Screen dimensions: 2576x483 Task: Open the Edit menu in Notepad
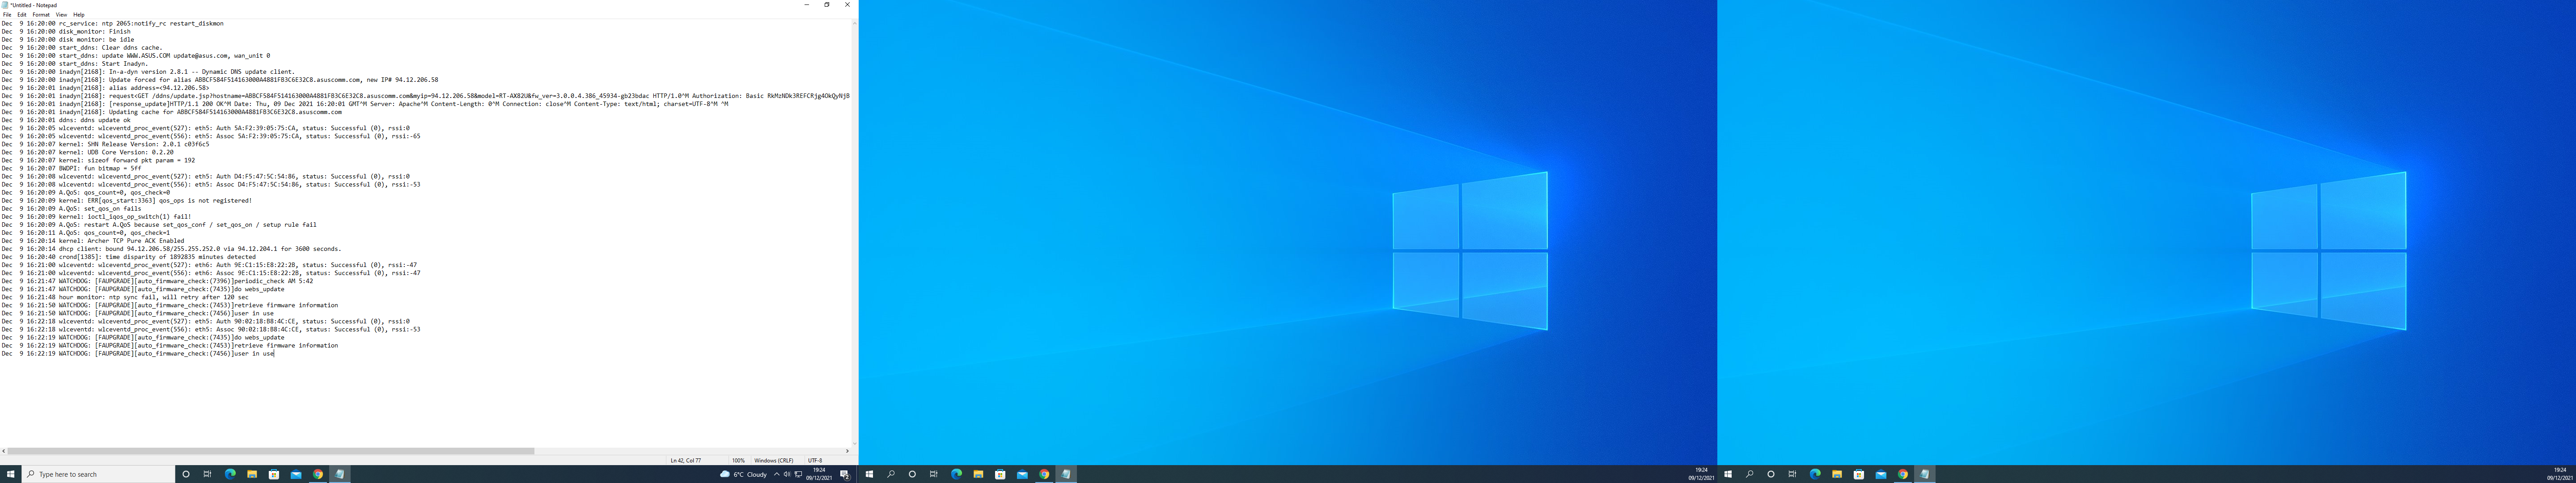coord(22,15)
